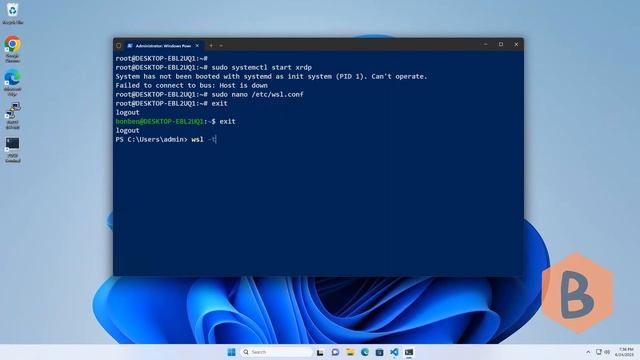Click the window icon left of the PowerShell tab

click(119, 46)
